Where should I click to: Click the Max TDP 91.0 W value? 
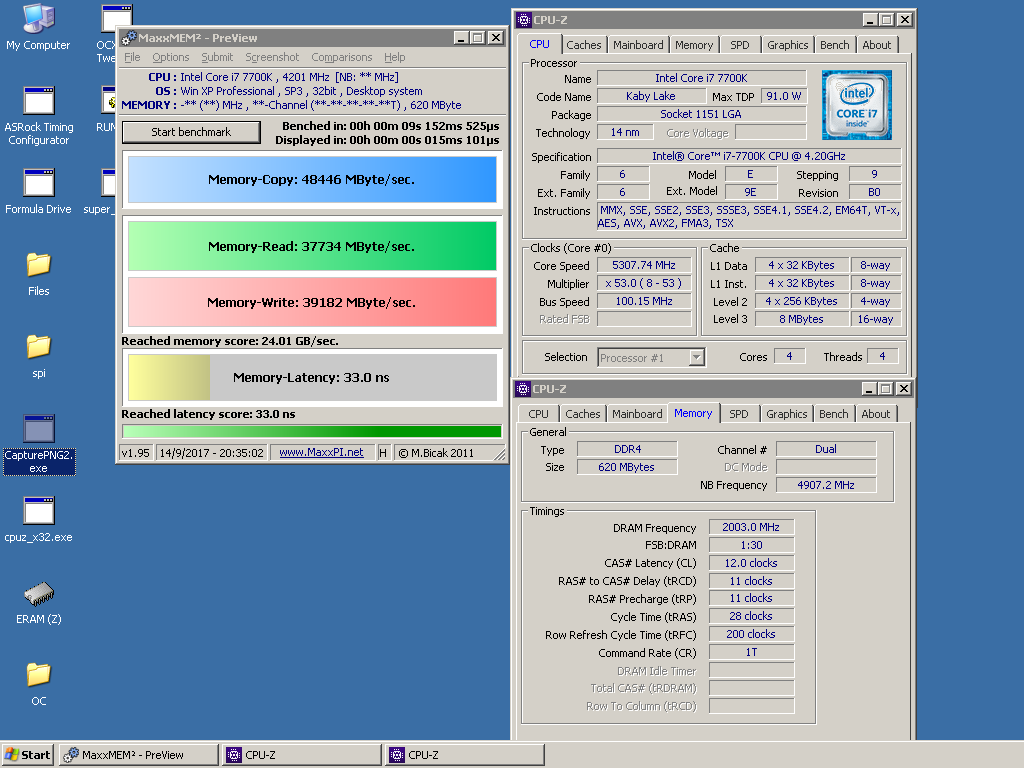click(784, 96)
